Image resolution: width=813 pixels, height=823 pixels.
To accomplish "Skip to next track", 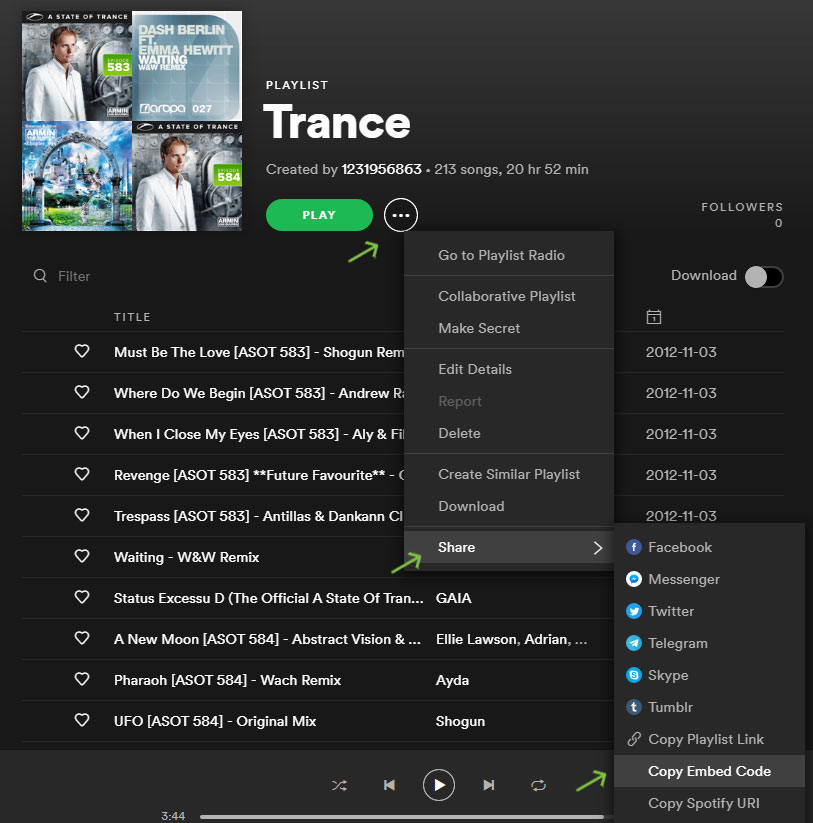I will tap(489, 785).
